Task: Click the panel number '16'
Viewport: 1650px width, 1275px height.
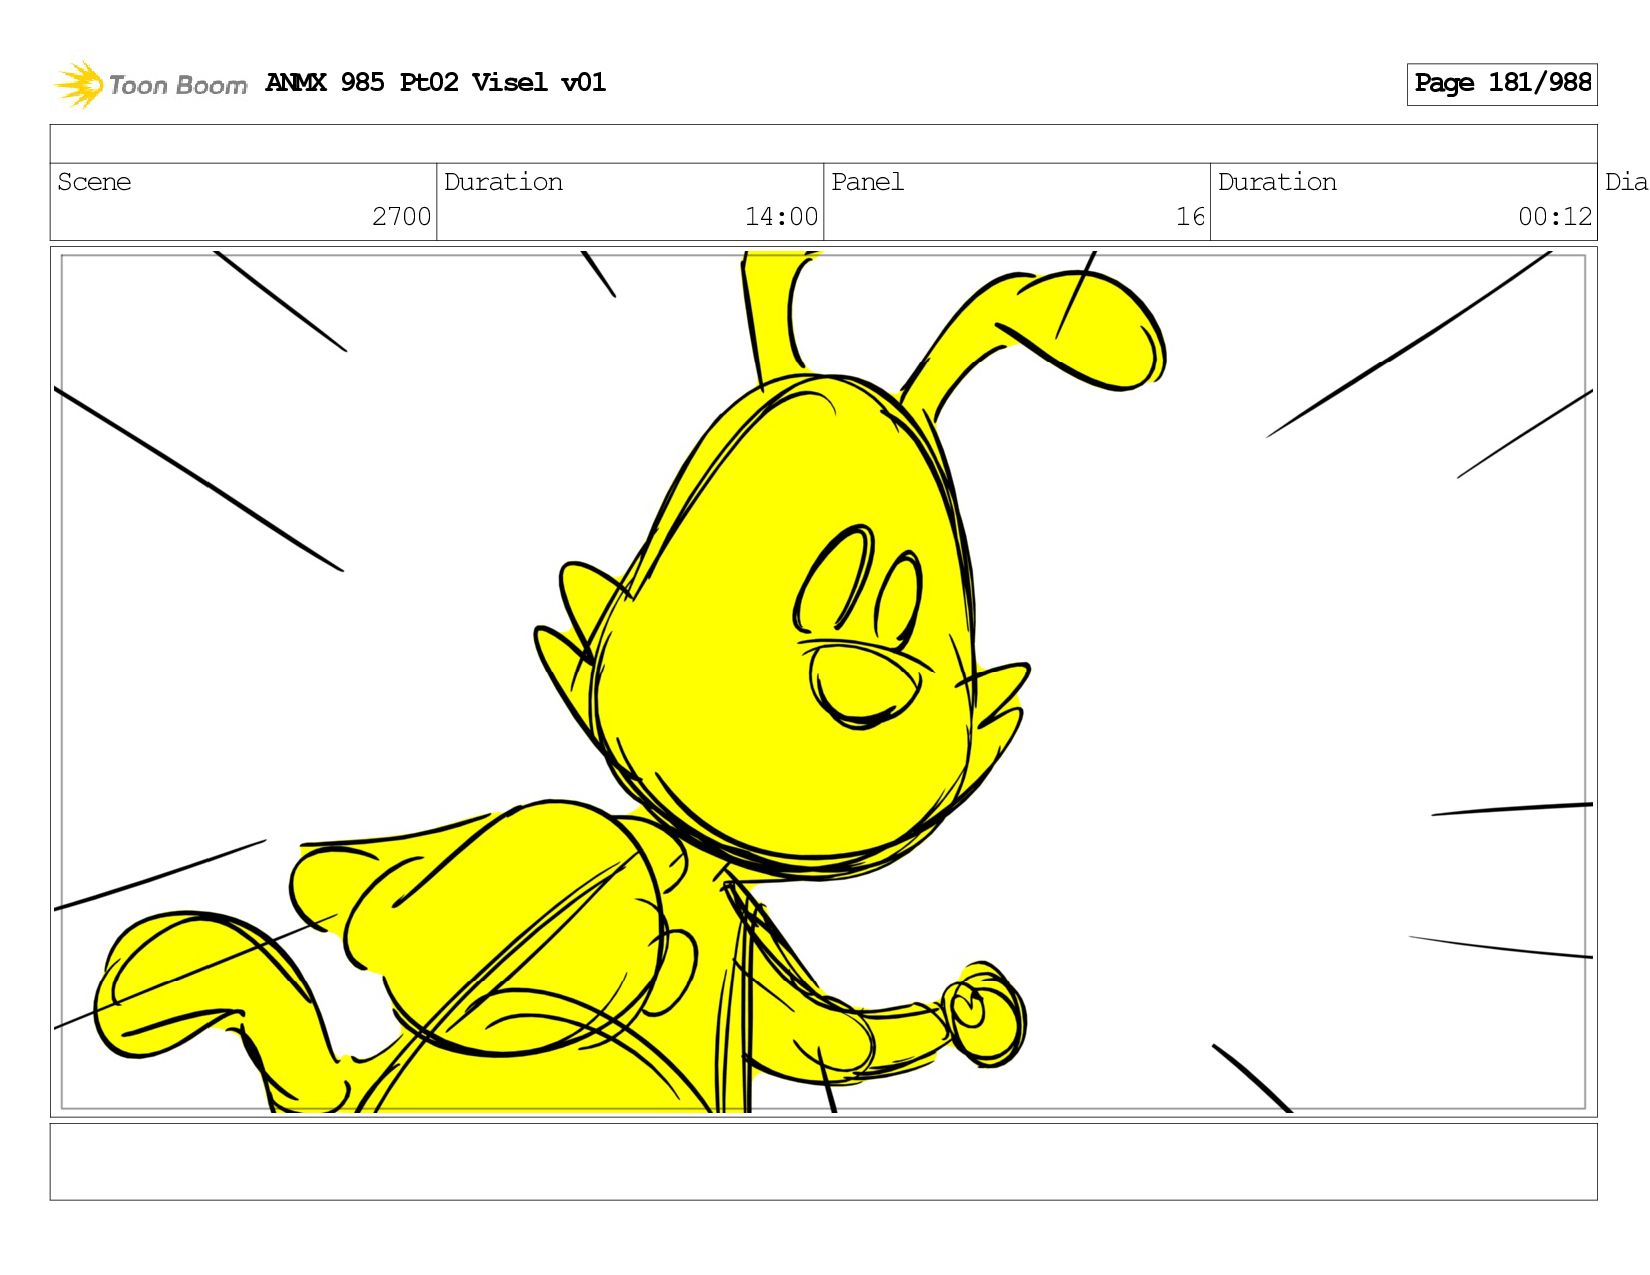Action: pyautogui.click(x=1190, y=217)
